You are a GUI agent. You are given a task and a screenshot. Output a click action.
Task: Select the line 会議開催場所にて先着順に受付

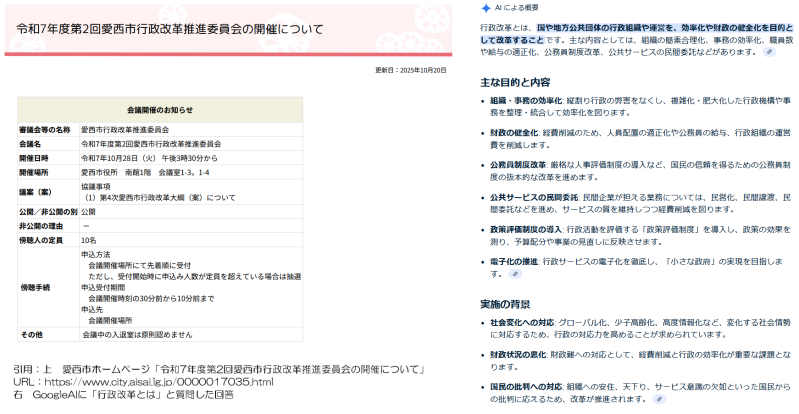140,266
